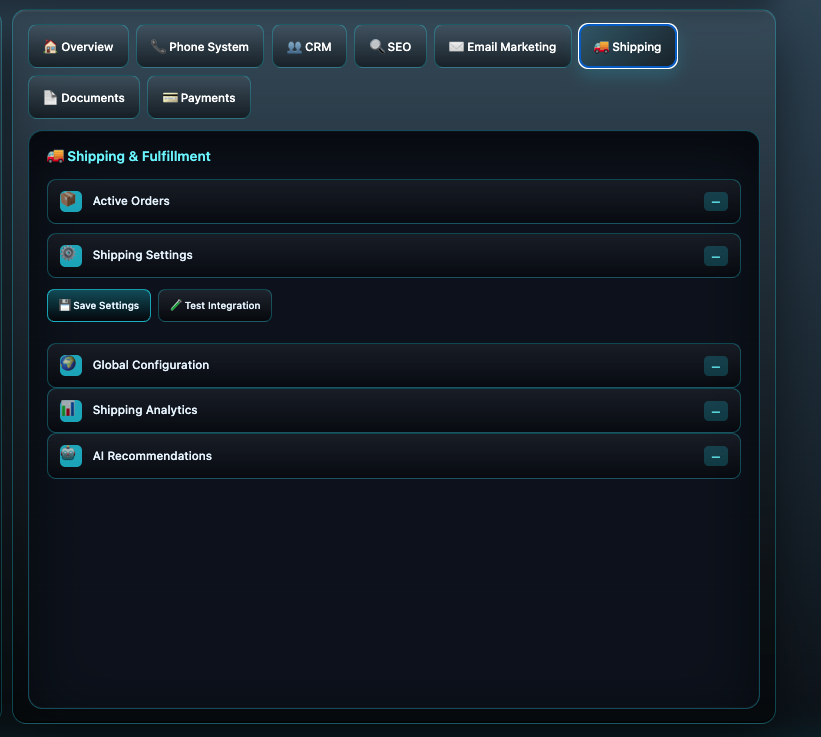Click the truck icon in Shipping heading
The width and height of the screenshot is (821, 737).
click(55, 156)
